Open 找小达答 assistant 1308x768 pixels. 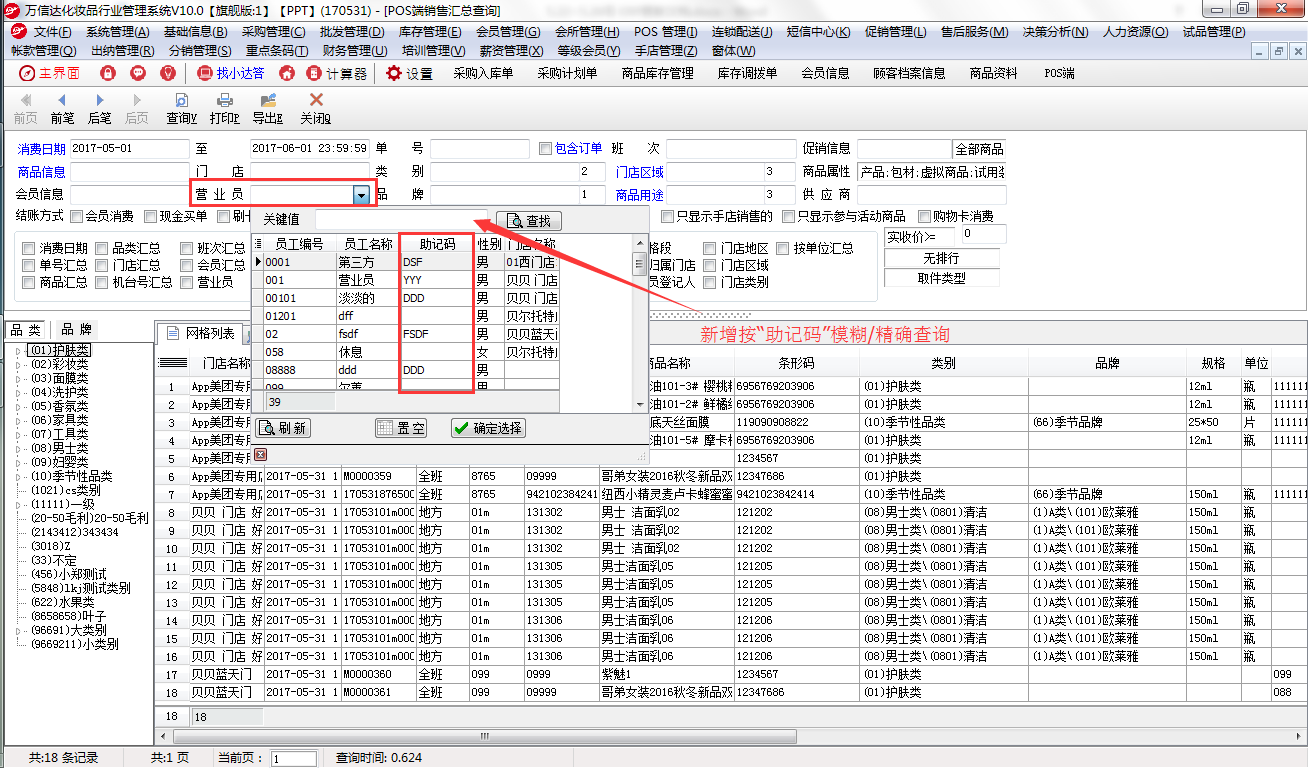coord(230,73)
